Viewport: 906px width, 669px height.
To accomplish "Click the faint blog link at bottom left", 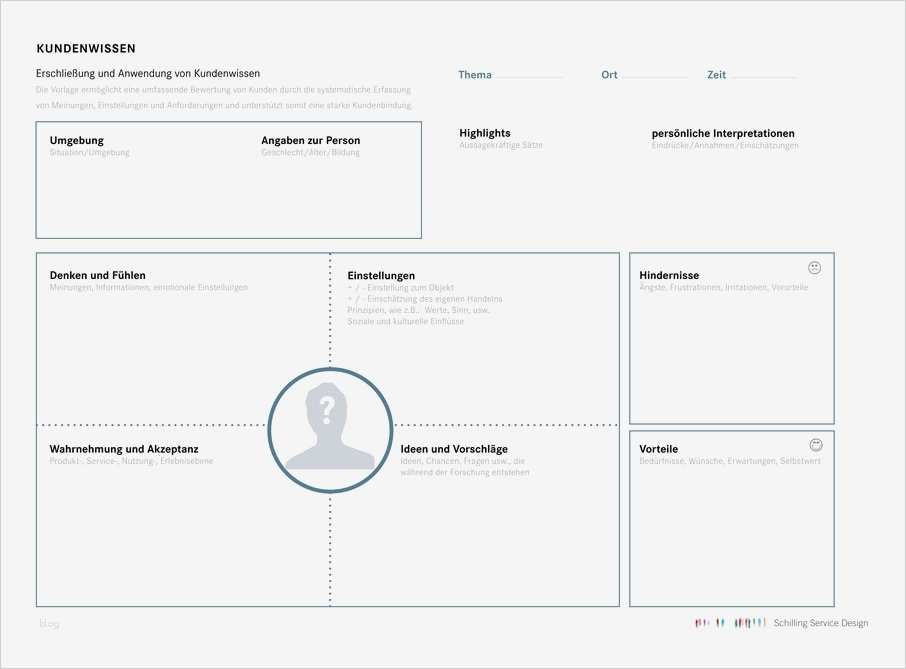I will pos(49,624).
